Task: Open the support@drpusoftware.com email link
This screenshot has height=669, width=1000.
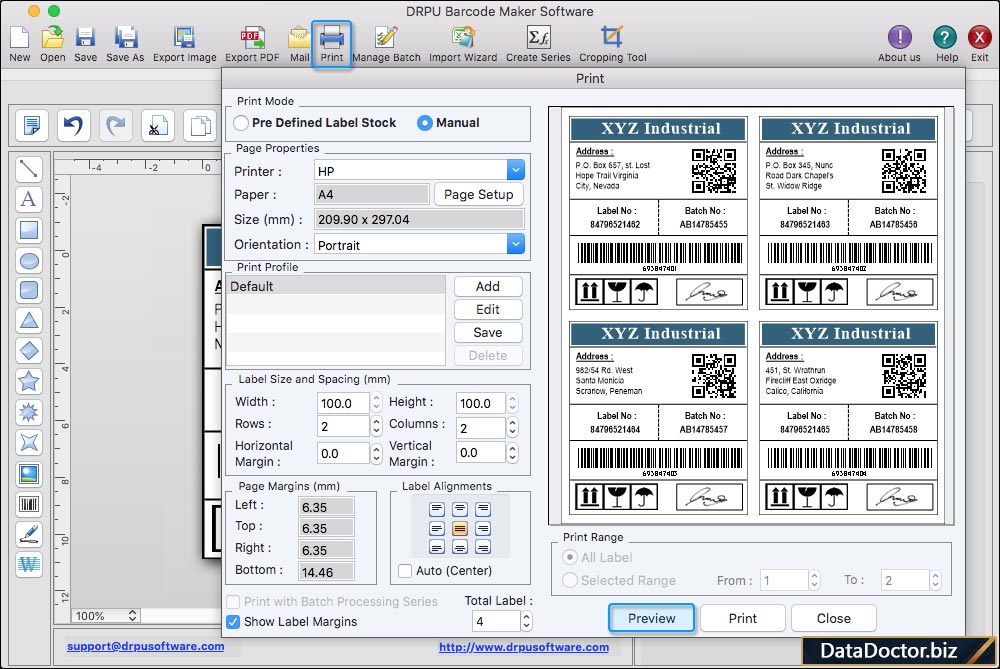Action: pos(145,646)
